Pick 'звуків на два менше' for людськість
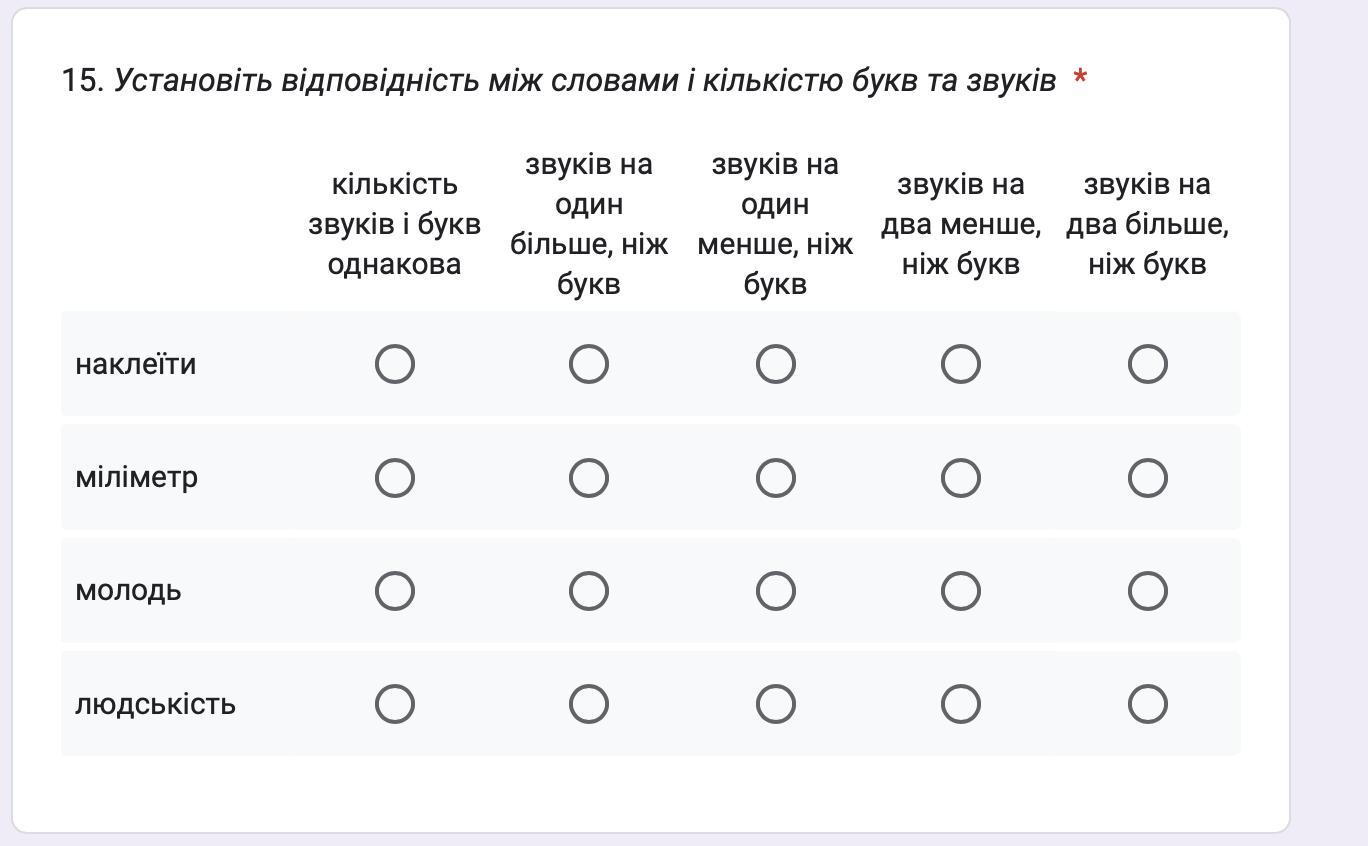Screen dimensions: 1368x846 coord(960,704)
